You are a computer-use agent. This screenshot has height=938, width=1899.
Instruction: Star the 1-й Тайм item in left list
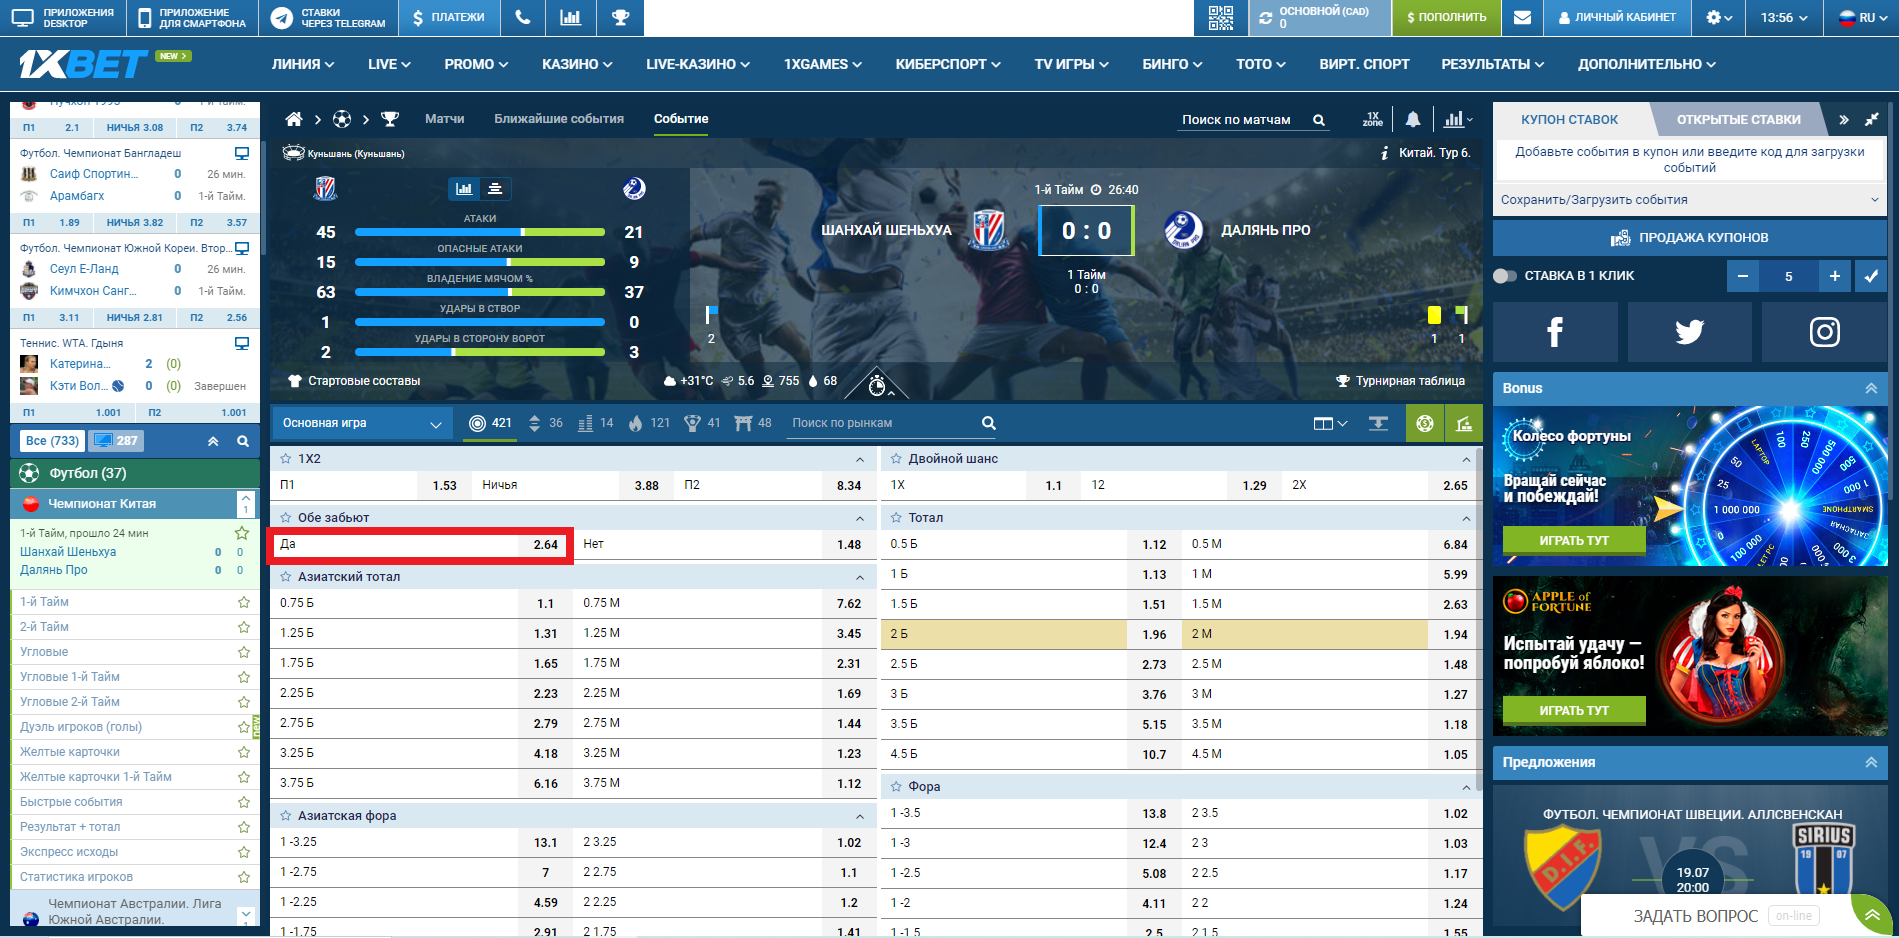[243, 602]
